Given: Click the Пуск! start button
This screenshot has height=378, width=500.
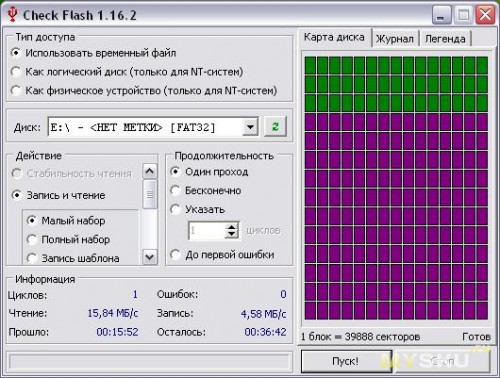Looking at the screenshot, I should tap(346, 361).
